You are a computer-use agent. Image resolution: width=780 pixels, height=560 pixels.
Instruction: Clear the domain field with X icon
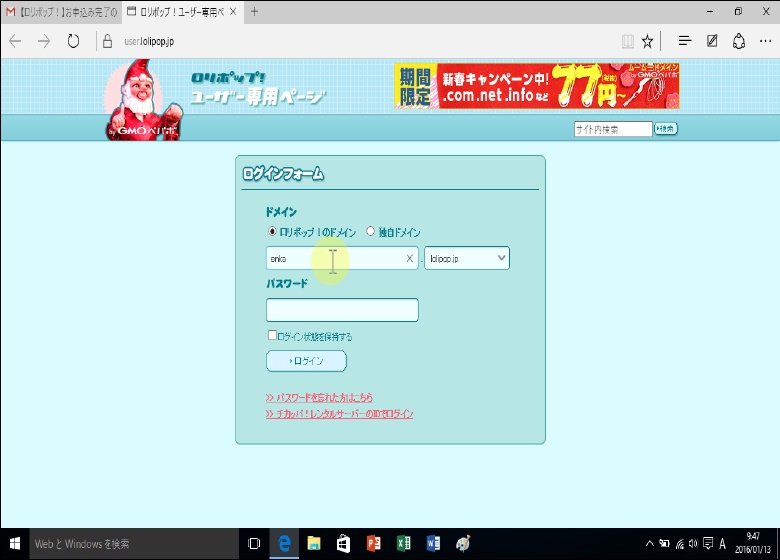pyautogui.click(x=409, y=259)
